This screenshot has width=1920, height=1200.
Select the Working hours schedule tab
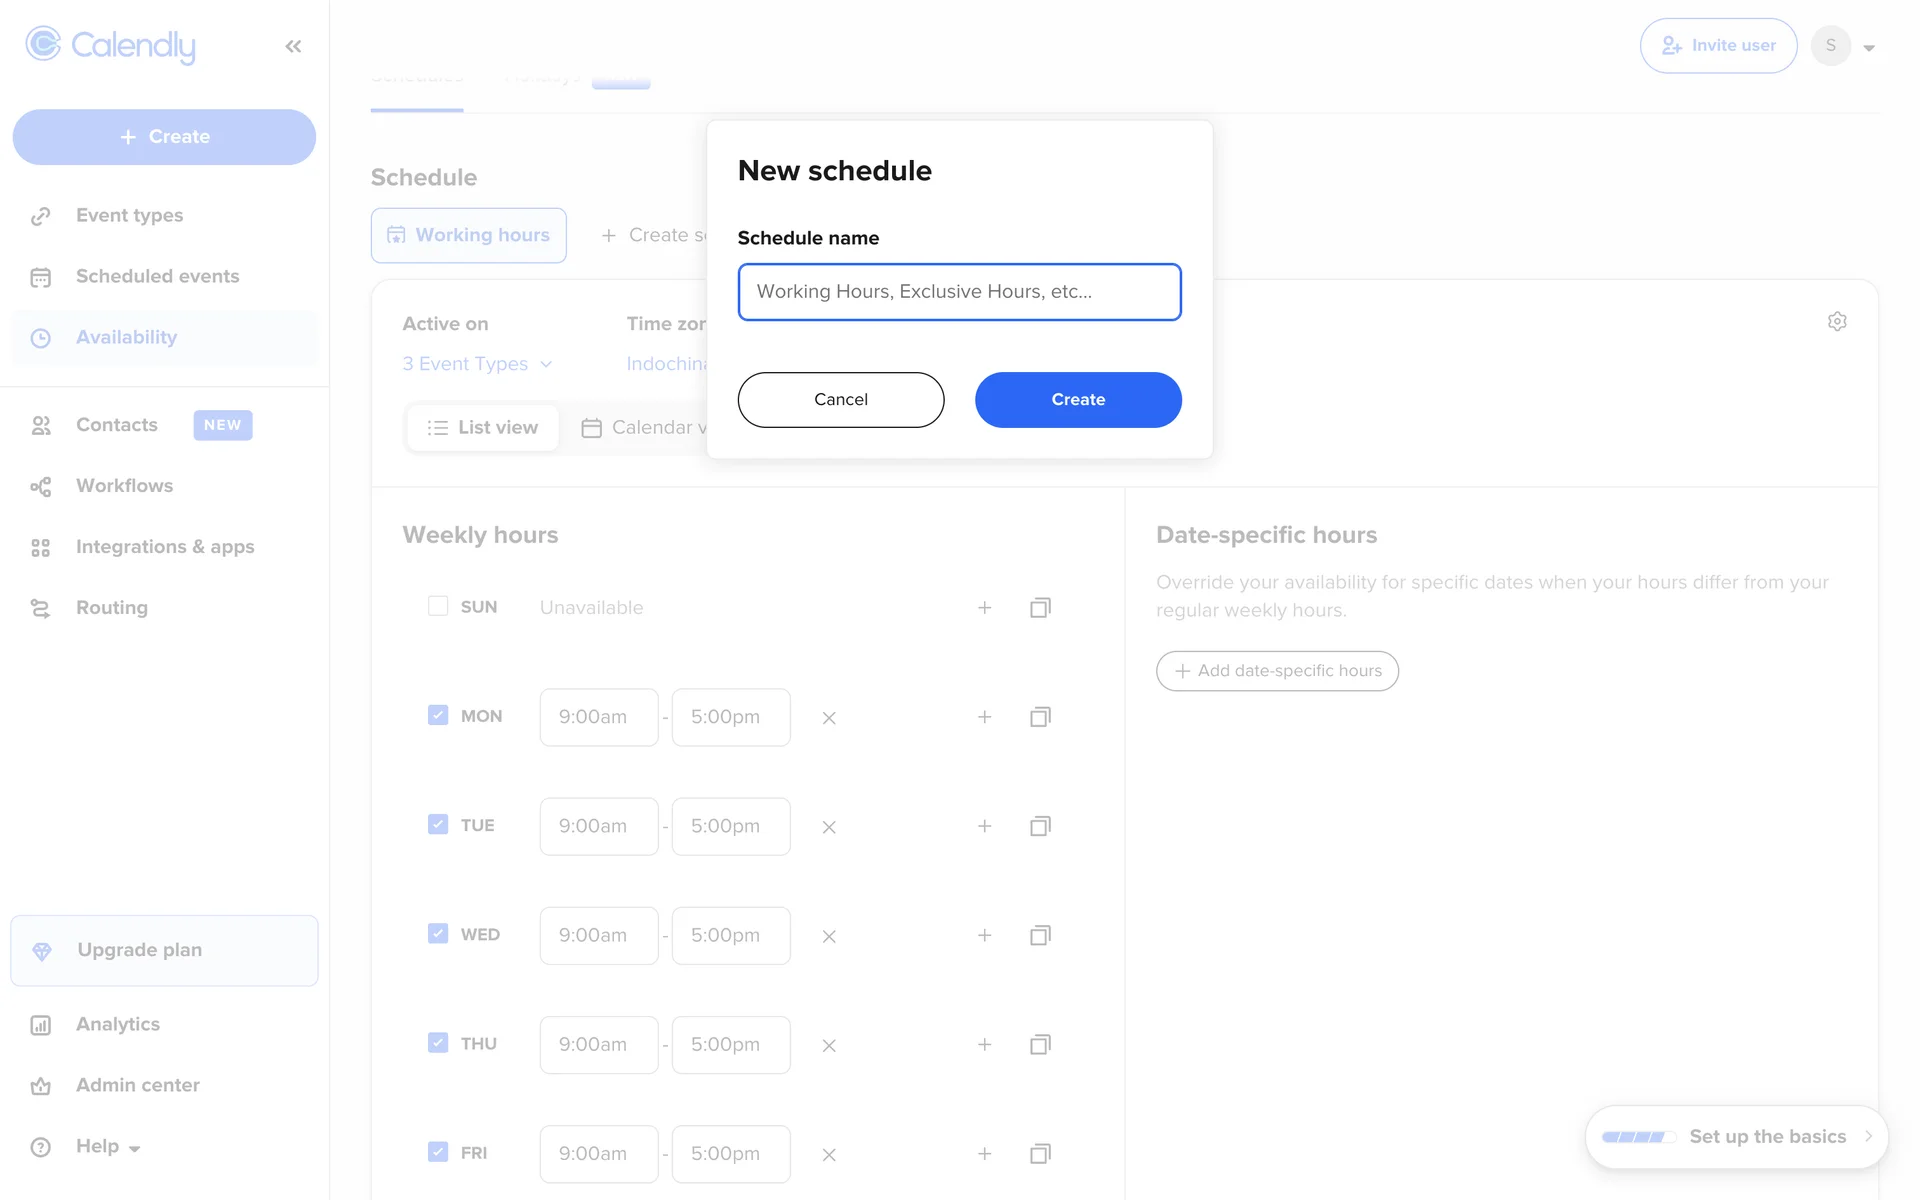(468, 235)
